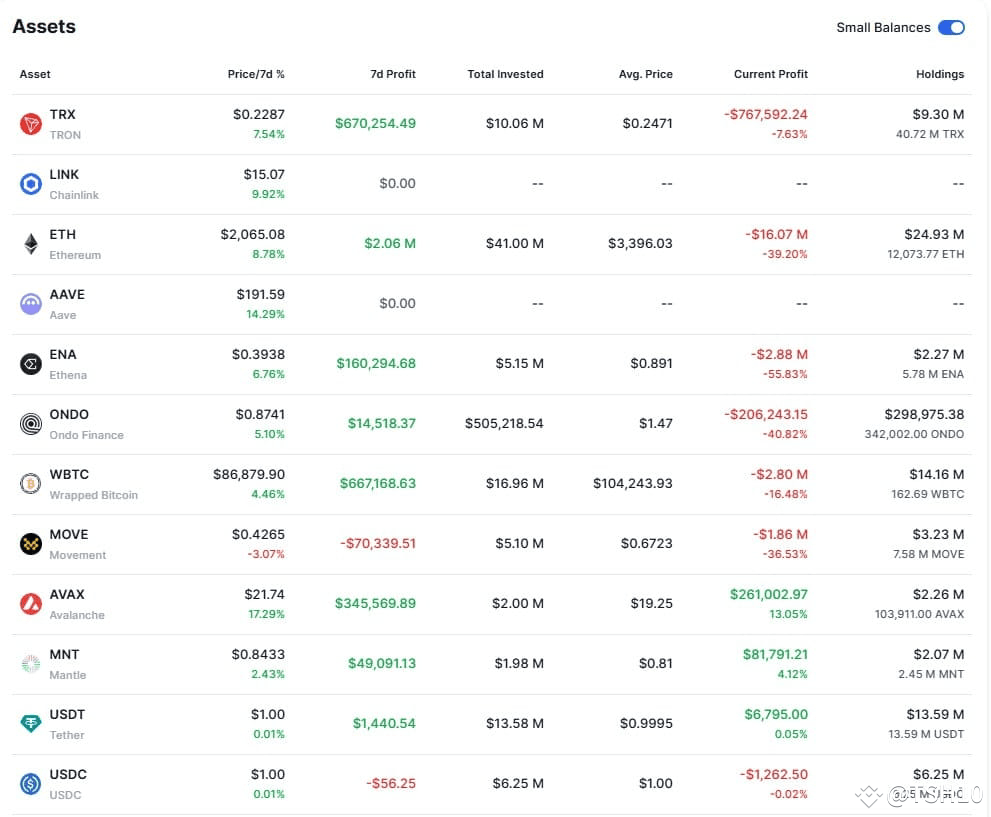Open the USDC coin icon

click(x=30, y=784)
